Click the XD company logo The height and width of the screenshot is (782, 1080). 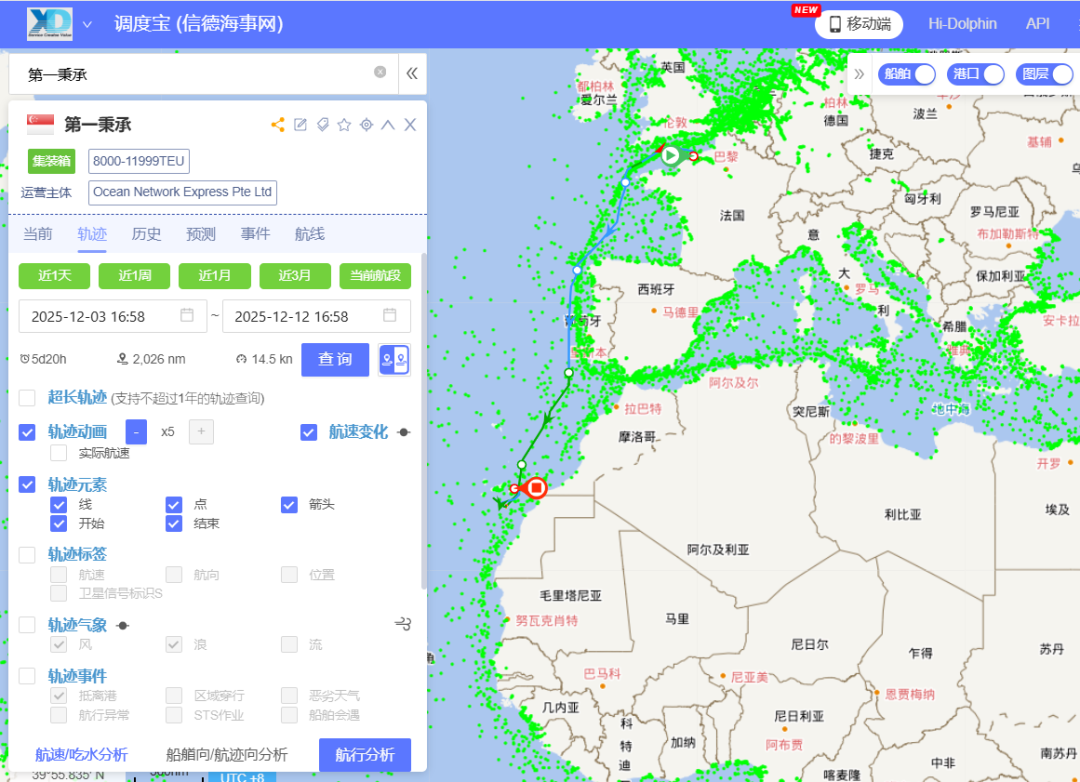click(x=50, y=23)
